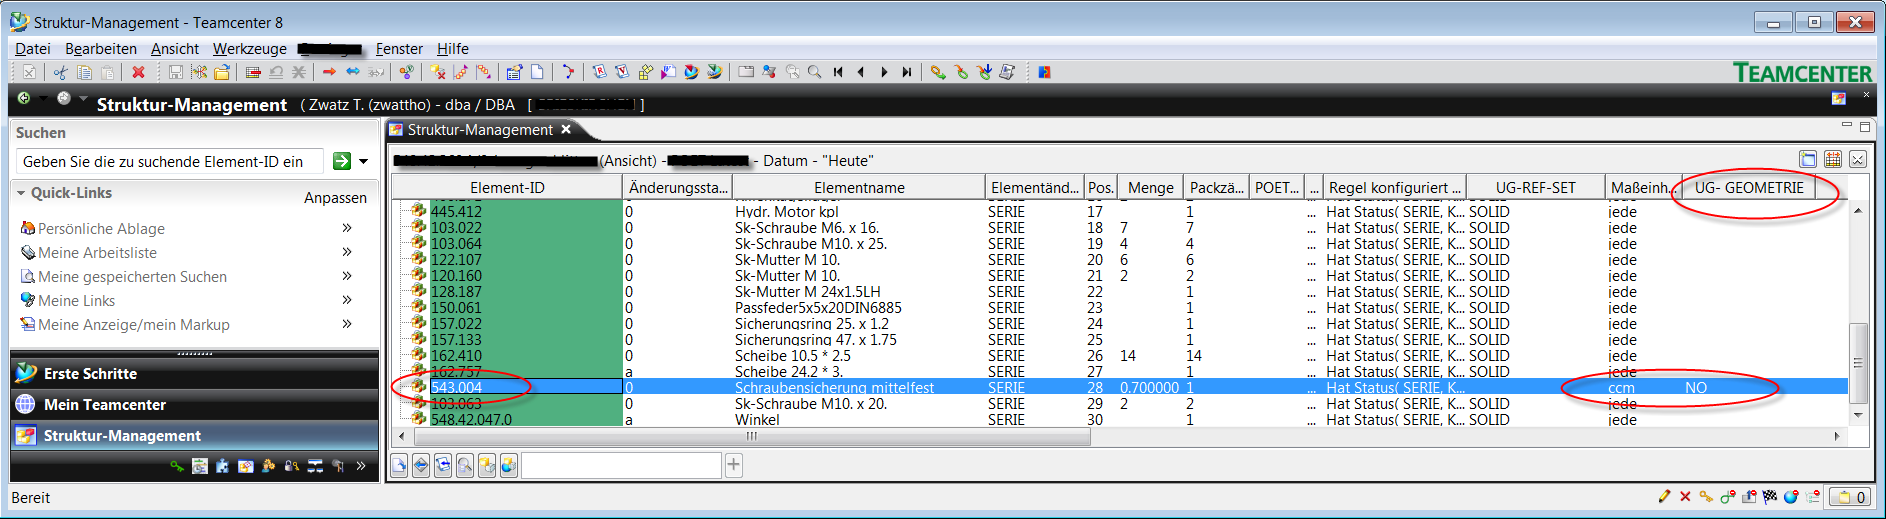This screenshot has width=1886, height=519.
Task: Click the table-grid icon above UG-GEOMETRIE column
Action: (x=1833, y=159)
